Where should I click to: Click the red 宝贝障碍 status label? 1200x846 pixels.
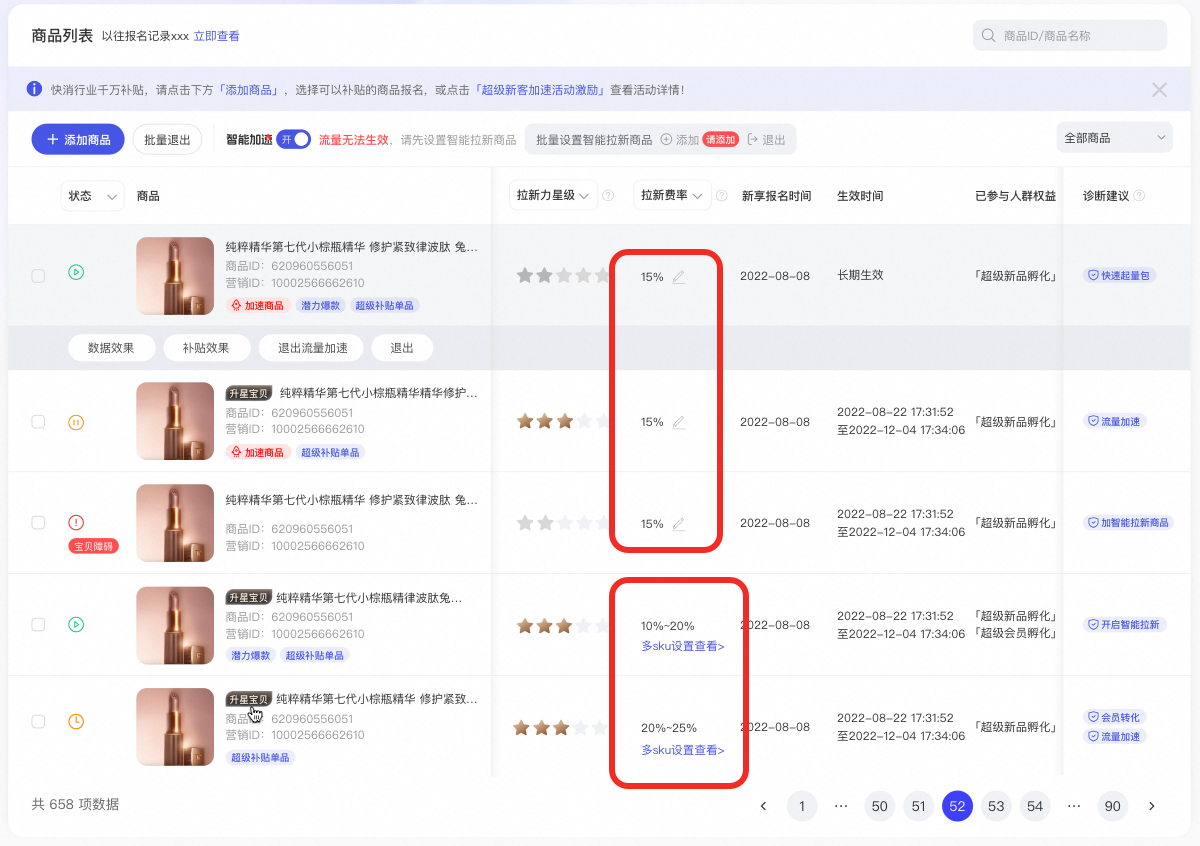tap(92, 546)
